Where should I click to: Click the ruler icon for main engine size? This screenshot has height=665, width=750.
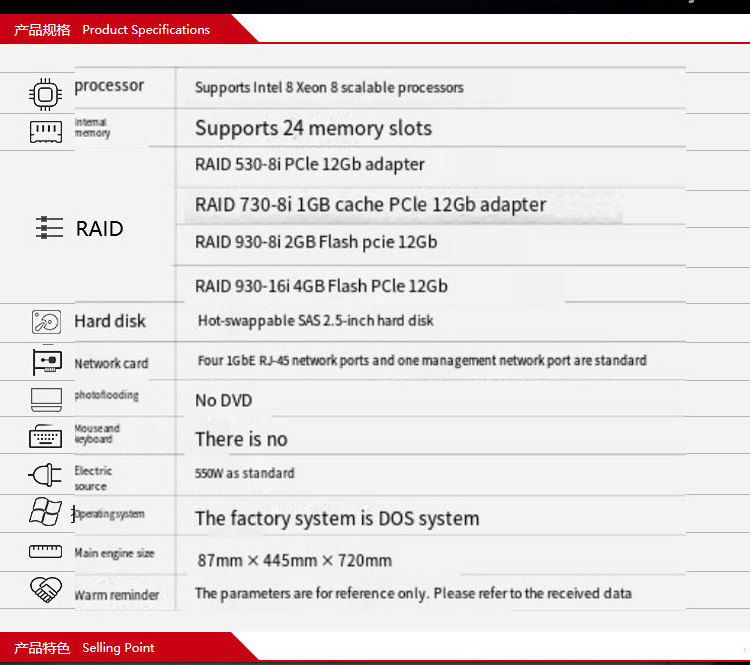point(46,552)
